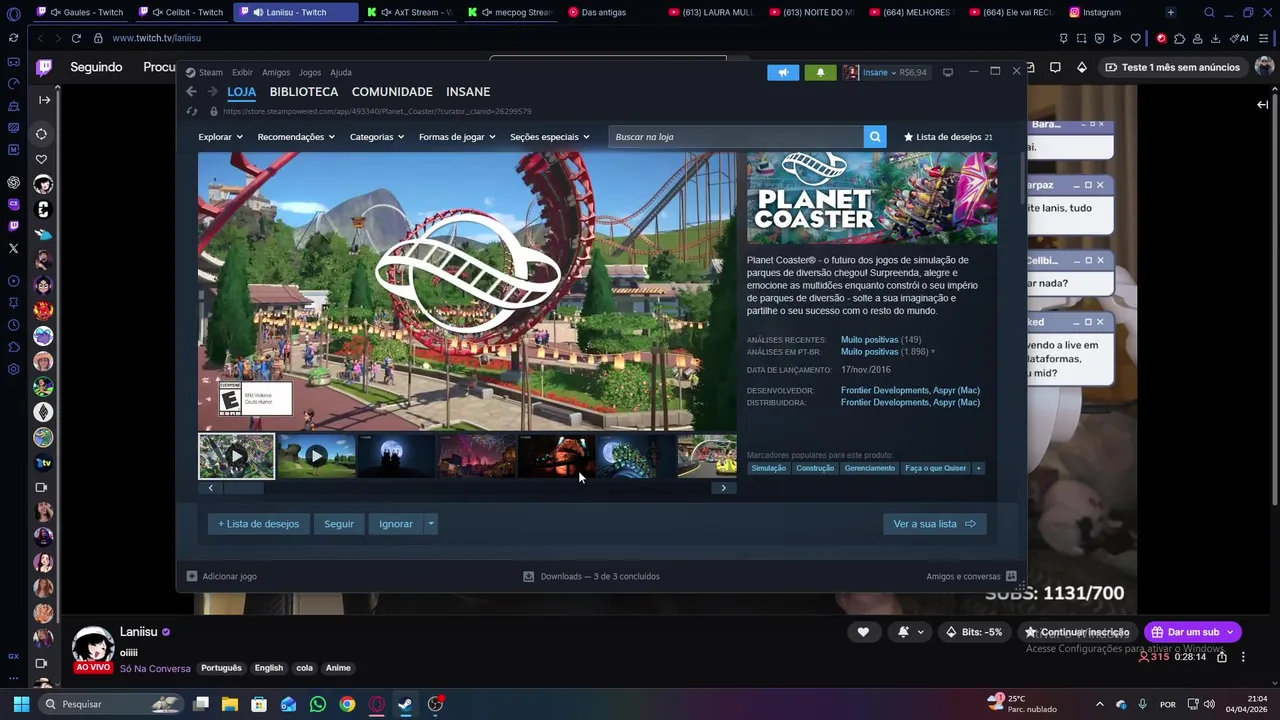This screenshot has width=1280, height=720.
Task: Select the second video thumbnail
Action: point(316,456)
